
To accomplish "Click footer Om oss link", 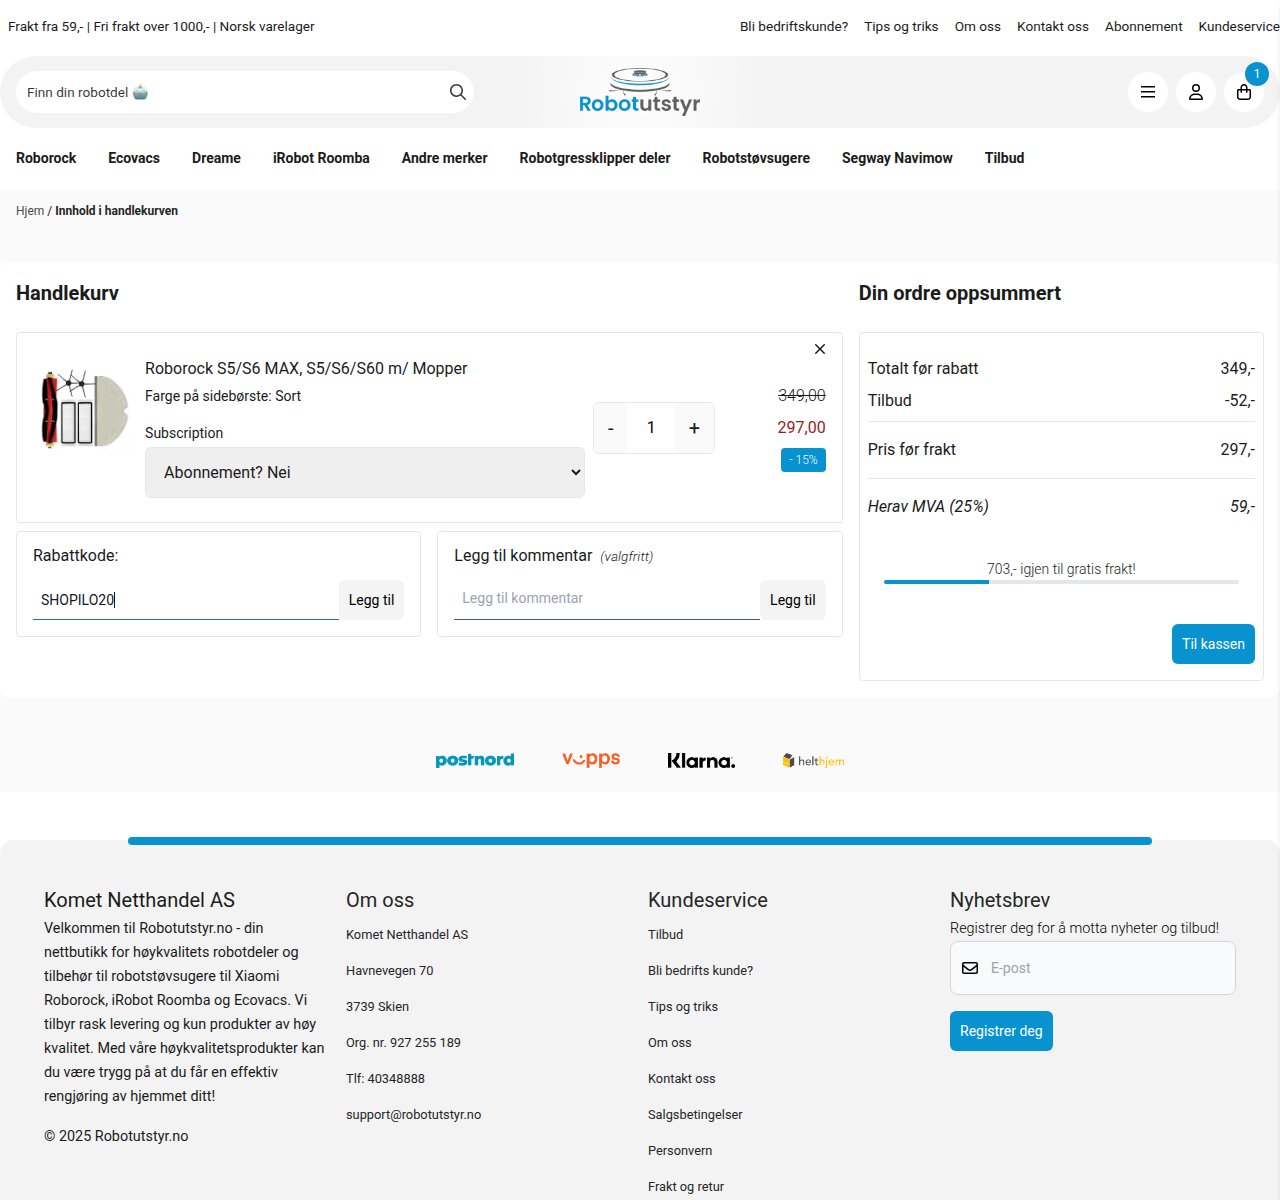I will click(x=670, y=1043).
